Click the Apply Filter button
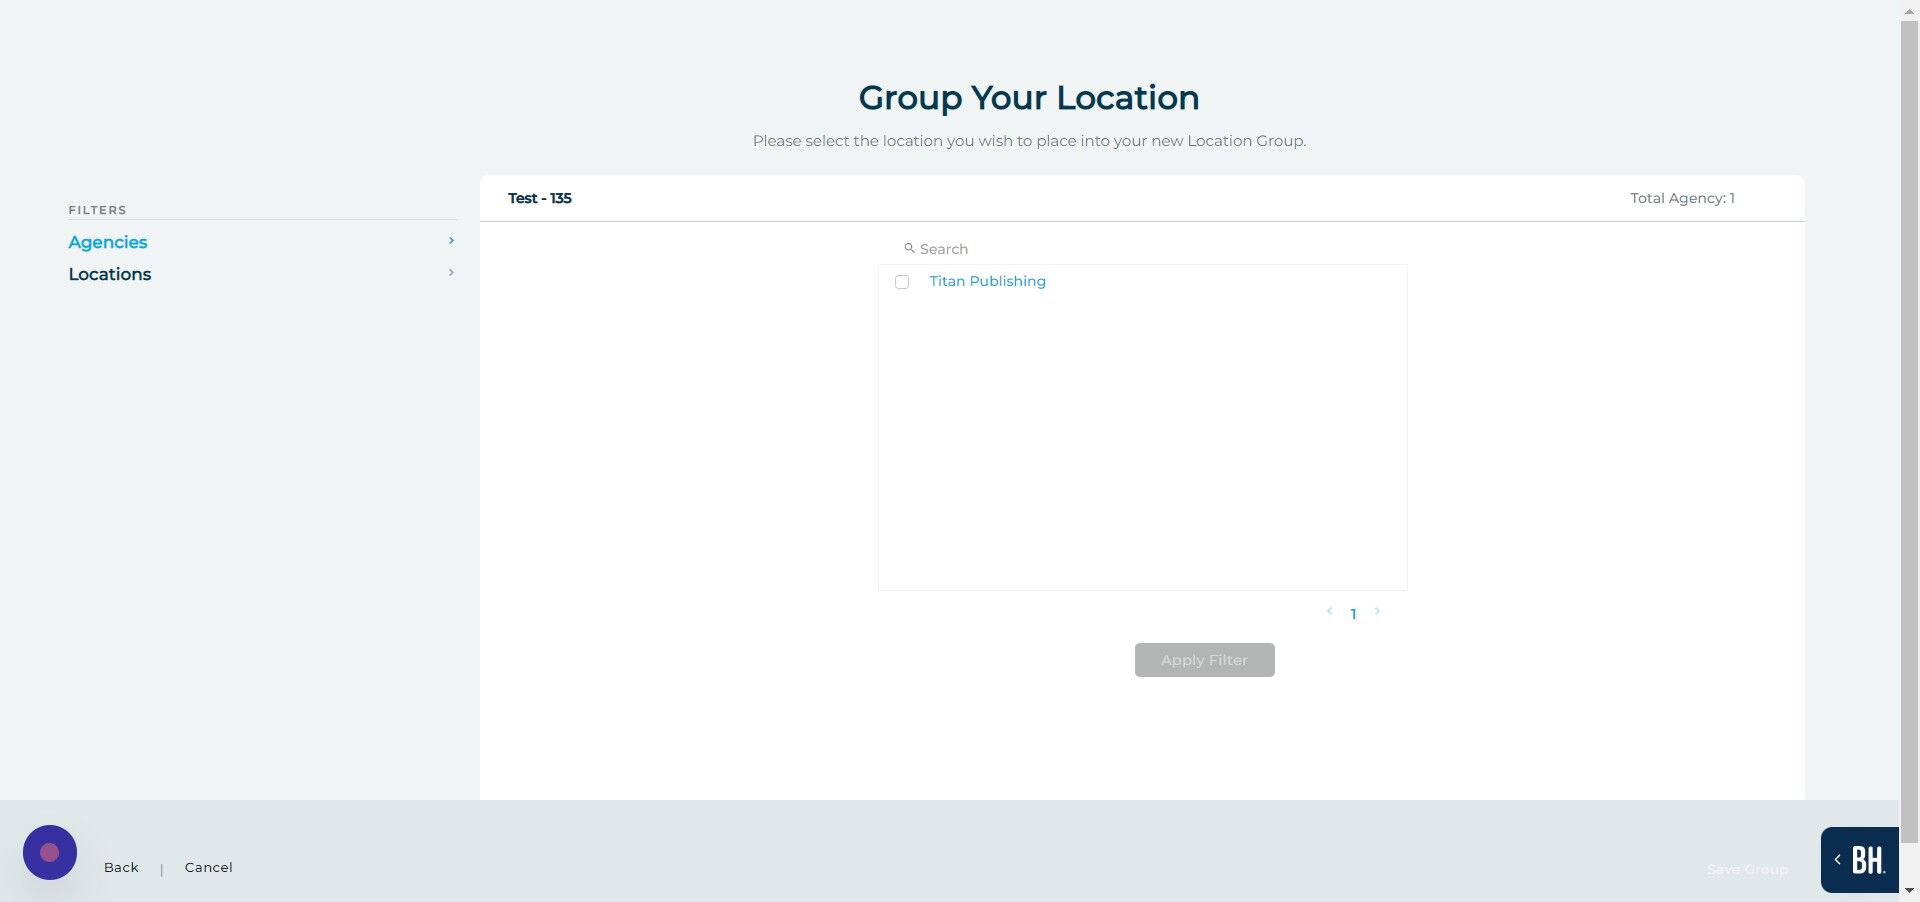Image resolution: width=1920 pixels, height=902 pixels. click(x=1204, y=660)
